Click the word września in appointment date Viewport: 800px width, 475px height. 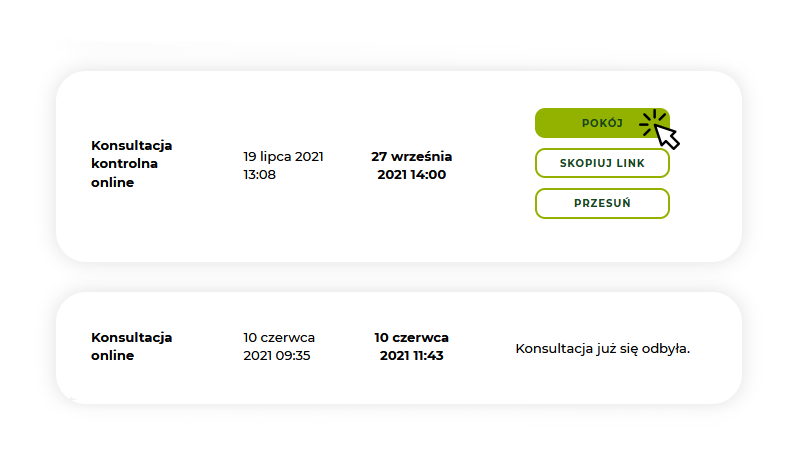(x=421, y=157)
